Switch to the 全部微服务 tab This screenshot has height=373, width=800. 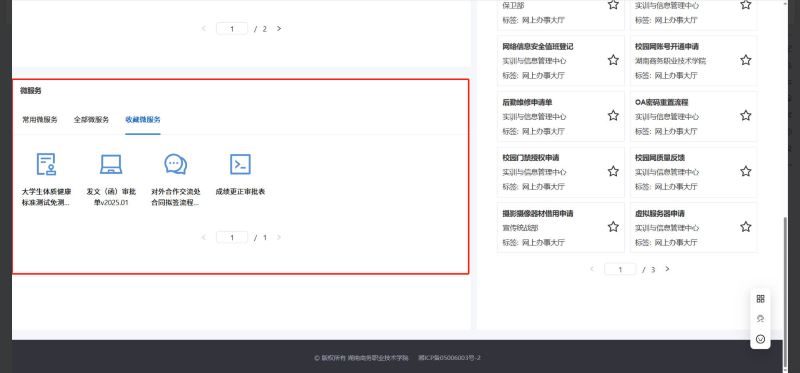coord(91,120)
